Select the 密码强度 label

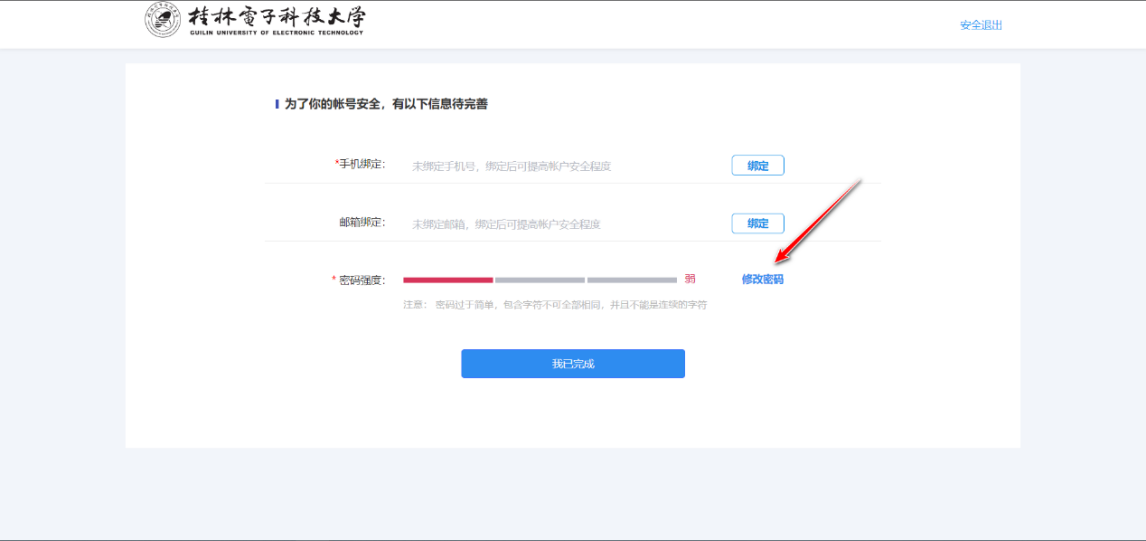tap(360, 280)
